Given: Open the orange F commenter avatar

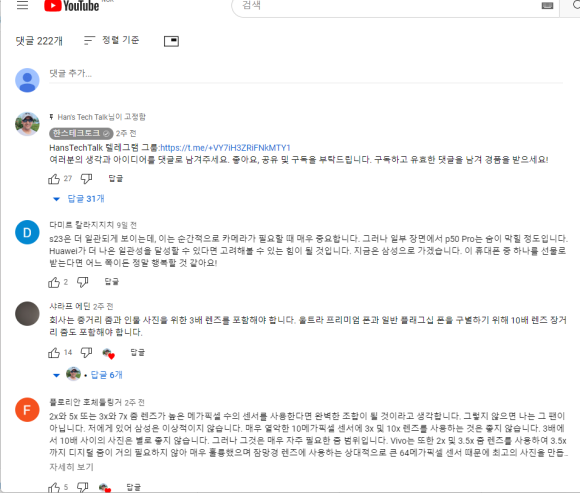Looking at the screenshot, I should pos(27,410).
